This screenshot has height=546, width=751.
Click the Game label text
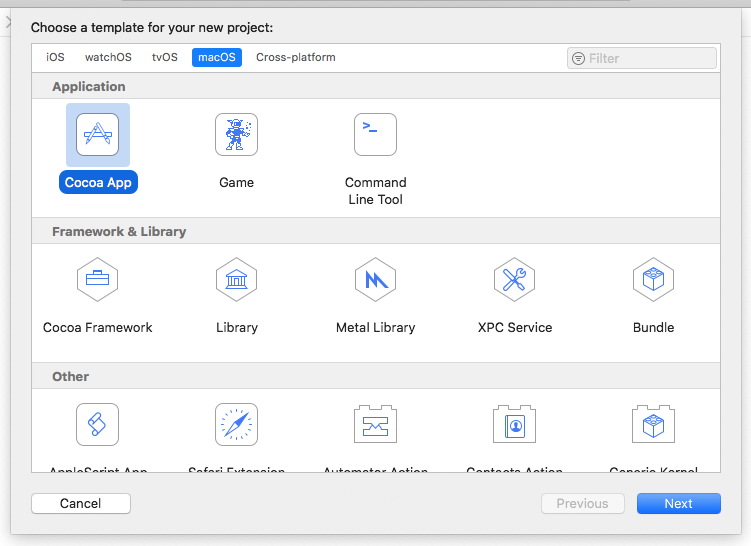pos(237,182)
